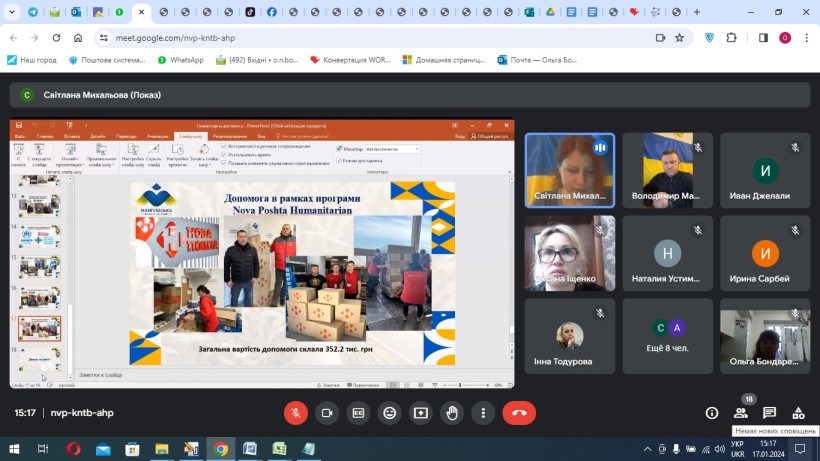Screen dimensions: 820x461
Task: Reload the Meet page
Action: pyautogui.click(x=56, y=38)
